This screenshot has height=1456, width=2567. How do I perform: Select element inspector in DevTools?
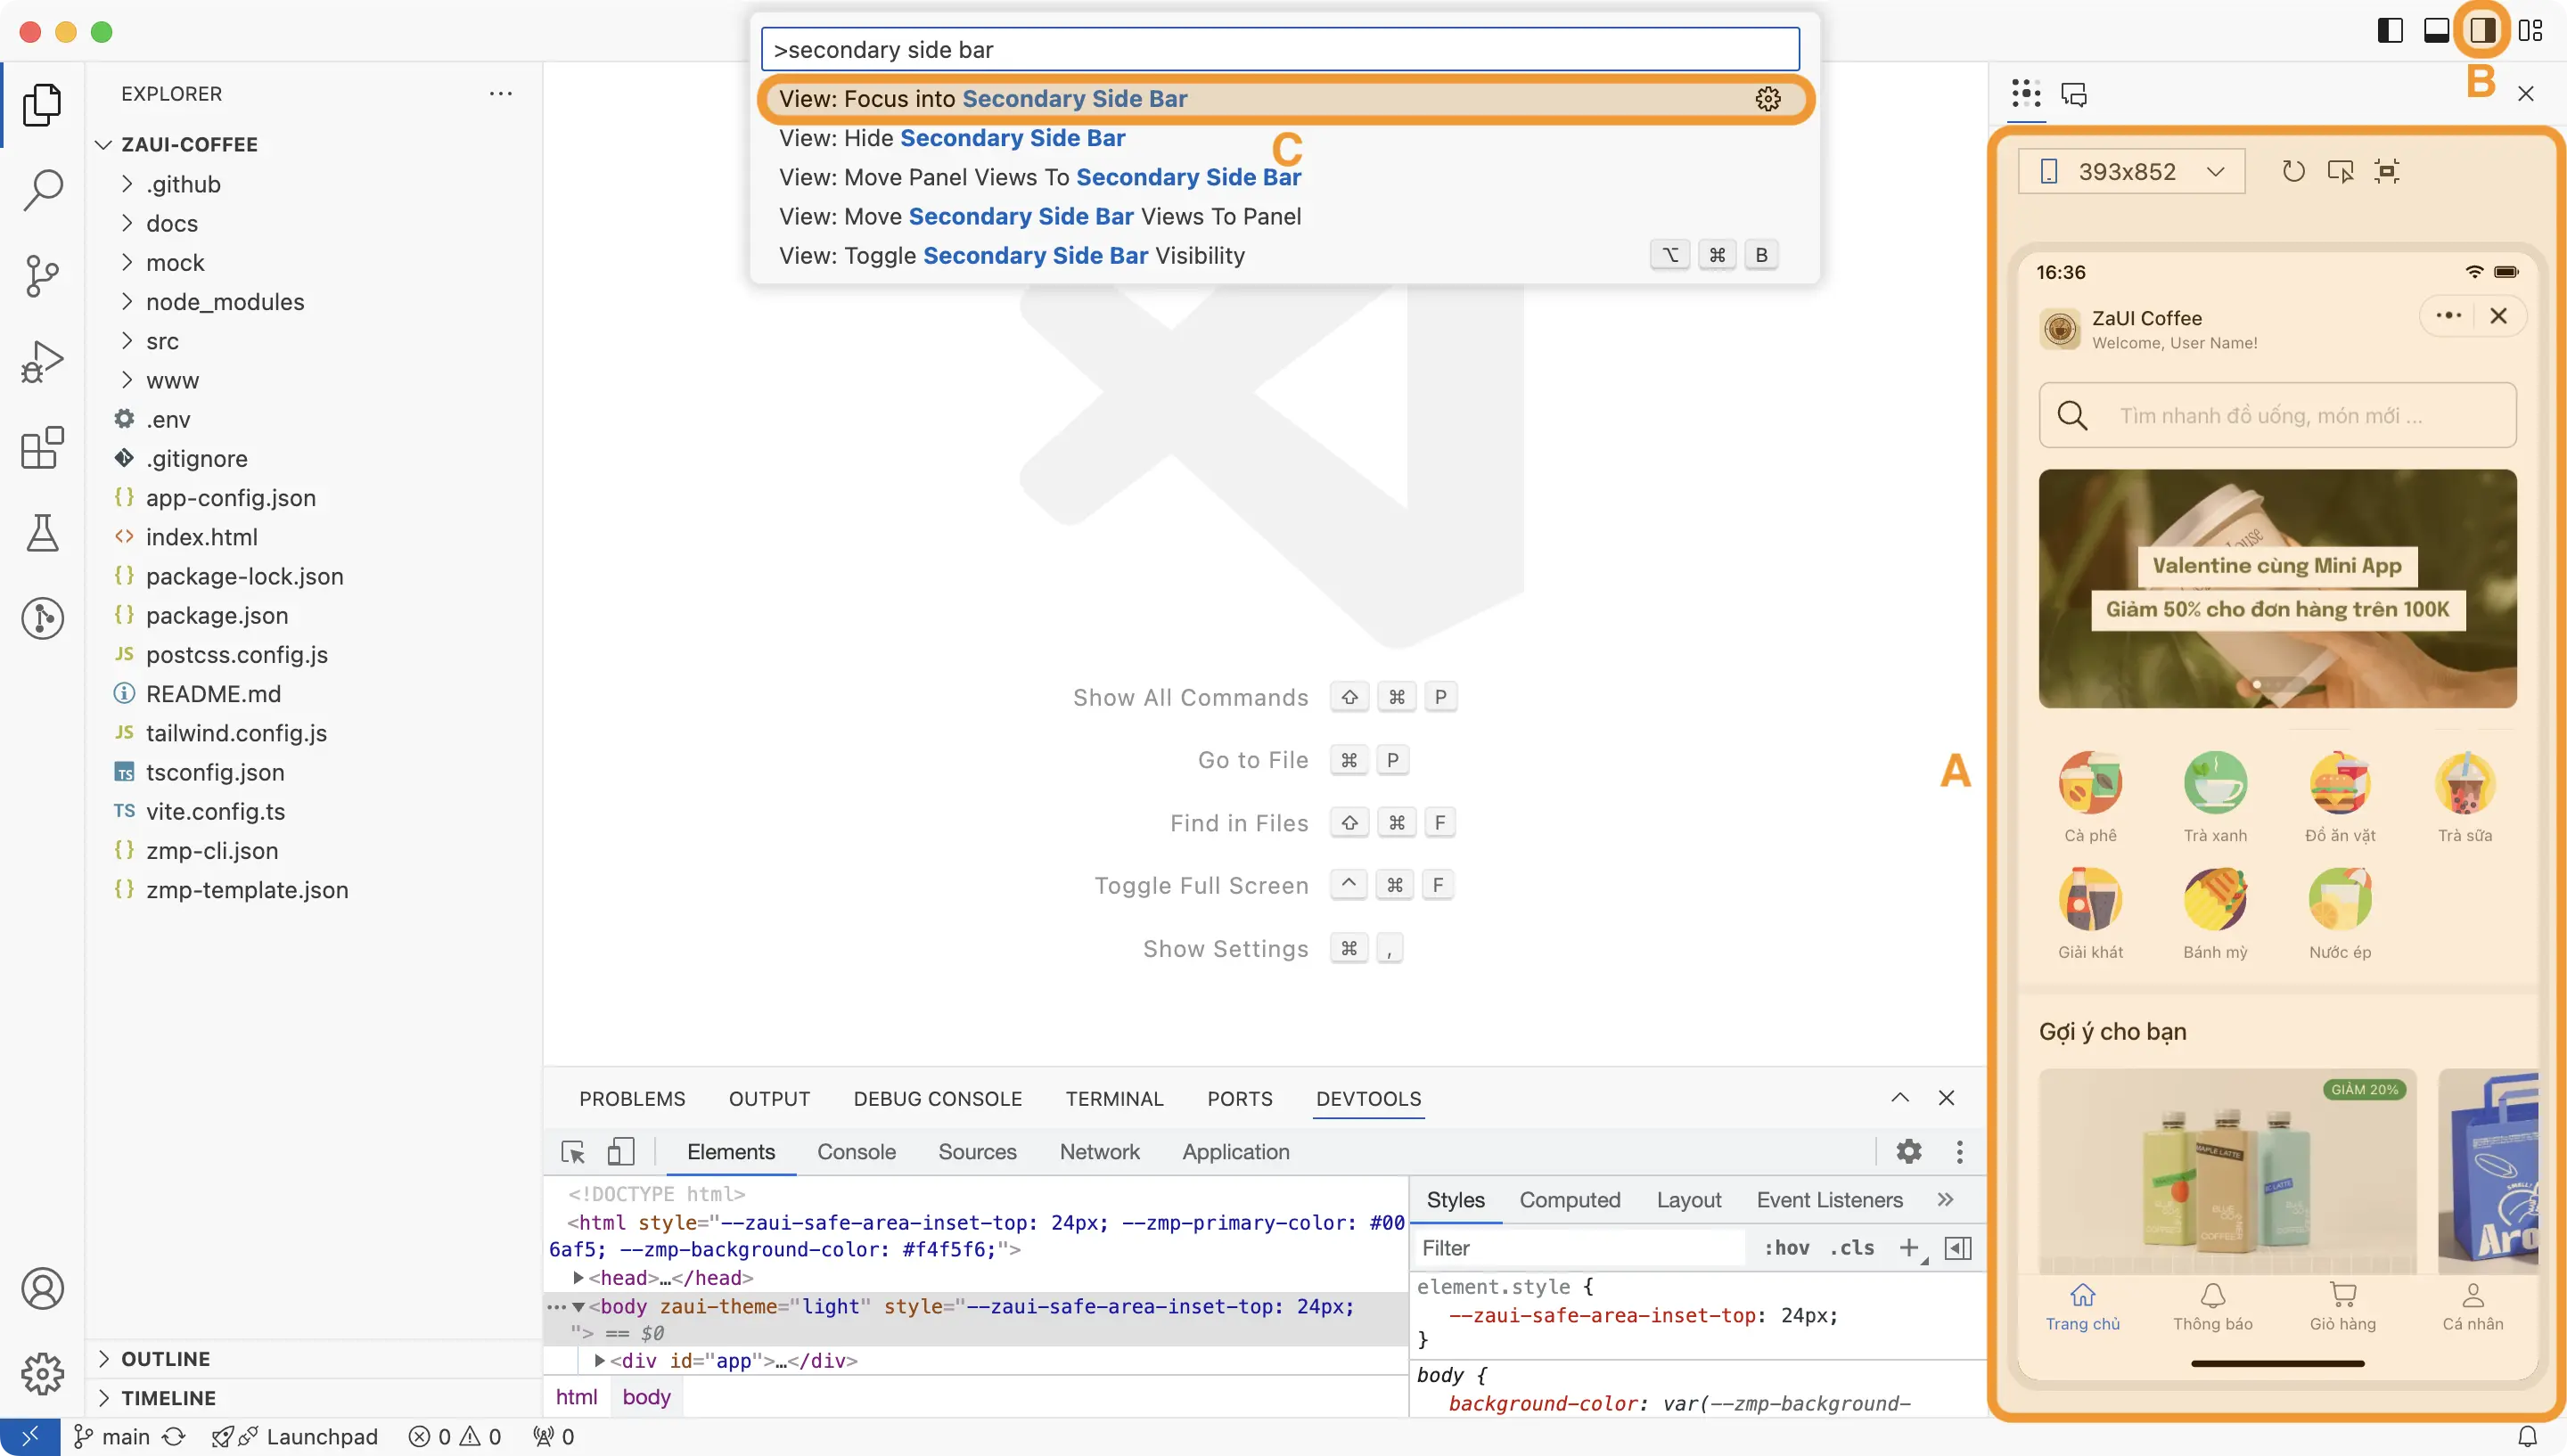pyautogui.click(x=573, y=1152)
